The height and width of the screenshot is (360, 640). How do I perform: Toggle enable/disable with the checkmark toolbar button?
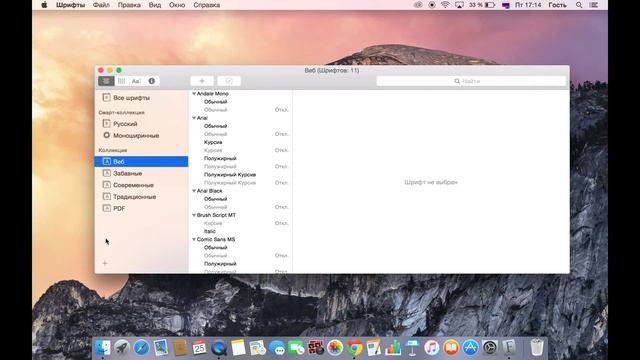(x=229, y=81)
